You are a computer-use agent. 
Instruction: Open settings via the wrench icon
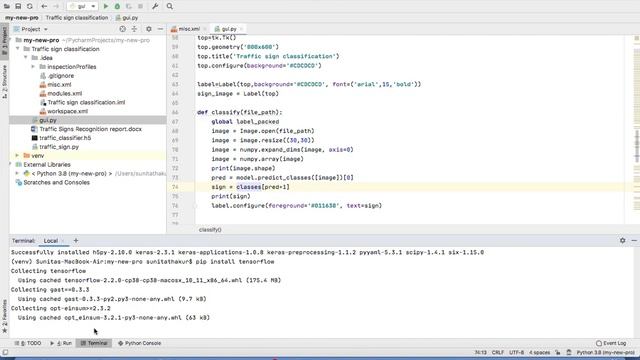[x=155, y=6]
